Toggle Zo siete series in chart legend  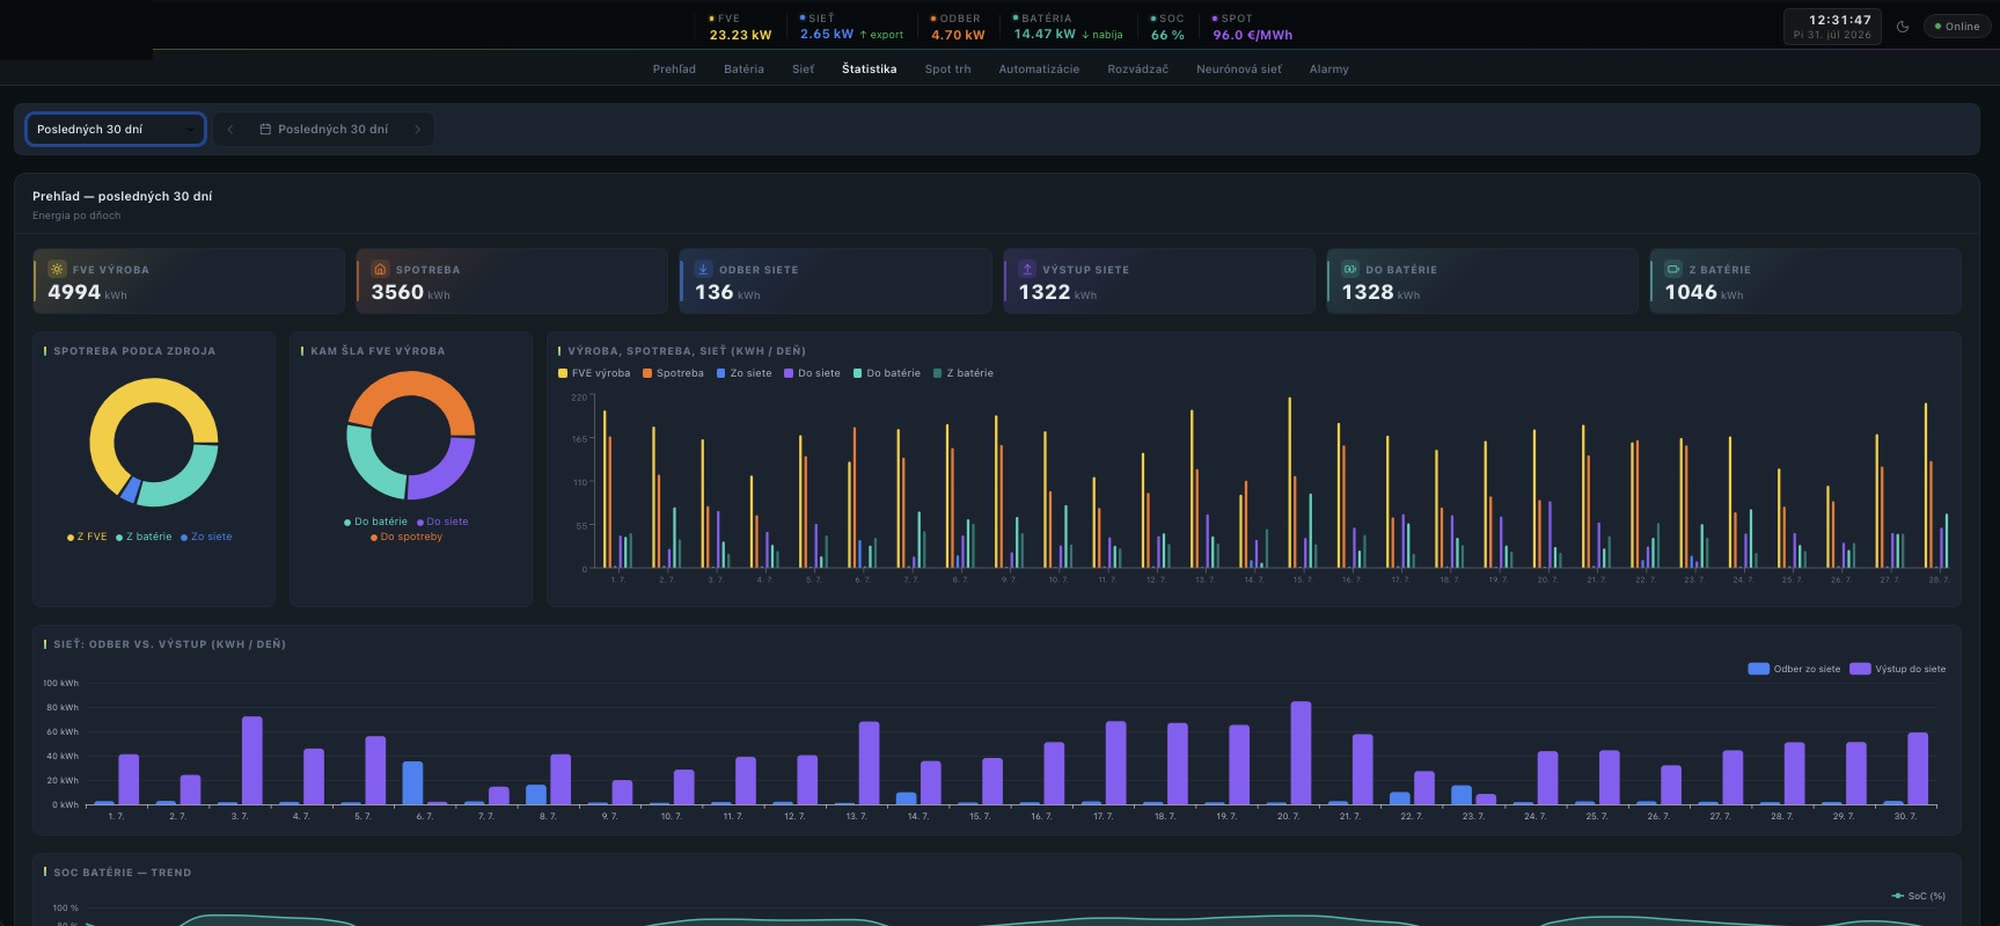pos(744,373)
